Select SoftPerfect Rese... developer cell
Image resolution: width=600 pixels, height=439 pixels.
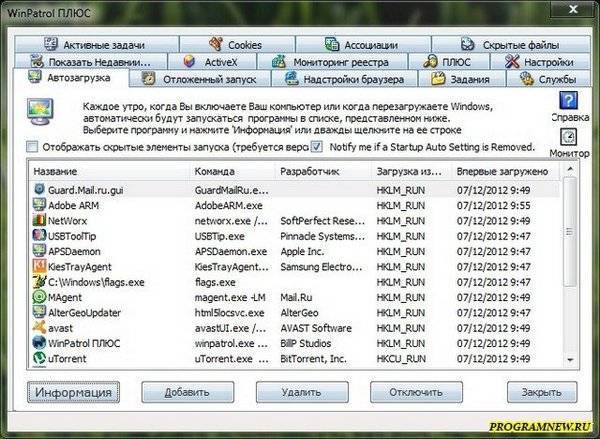pyautogui.click(x=323, y=221)
